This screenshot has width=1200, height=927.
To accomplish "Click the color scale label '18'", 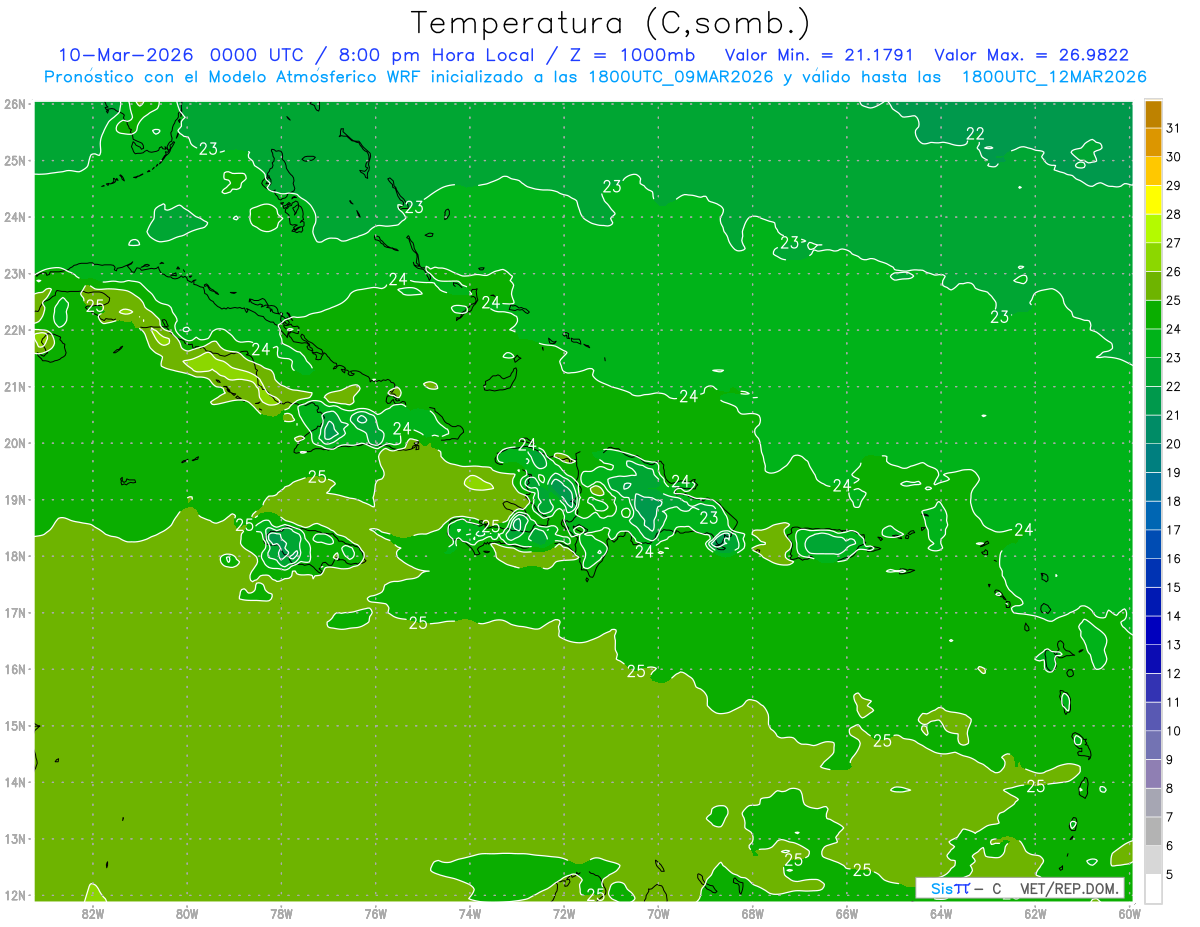I will pyautogui.click(x=1174, y=501).
